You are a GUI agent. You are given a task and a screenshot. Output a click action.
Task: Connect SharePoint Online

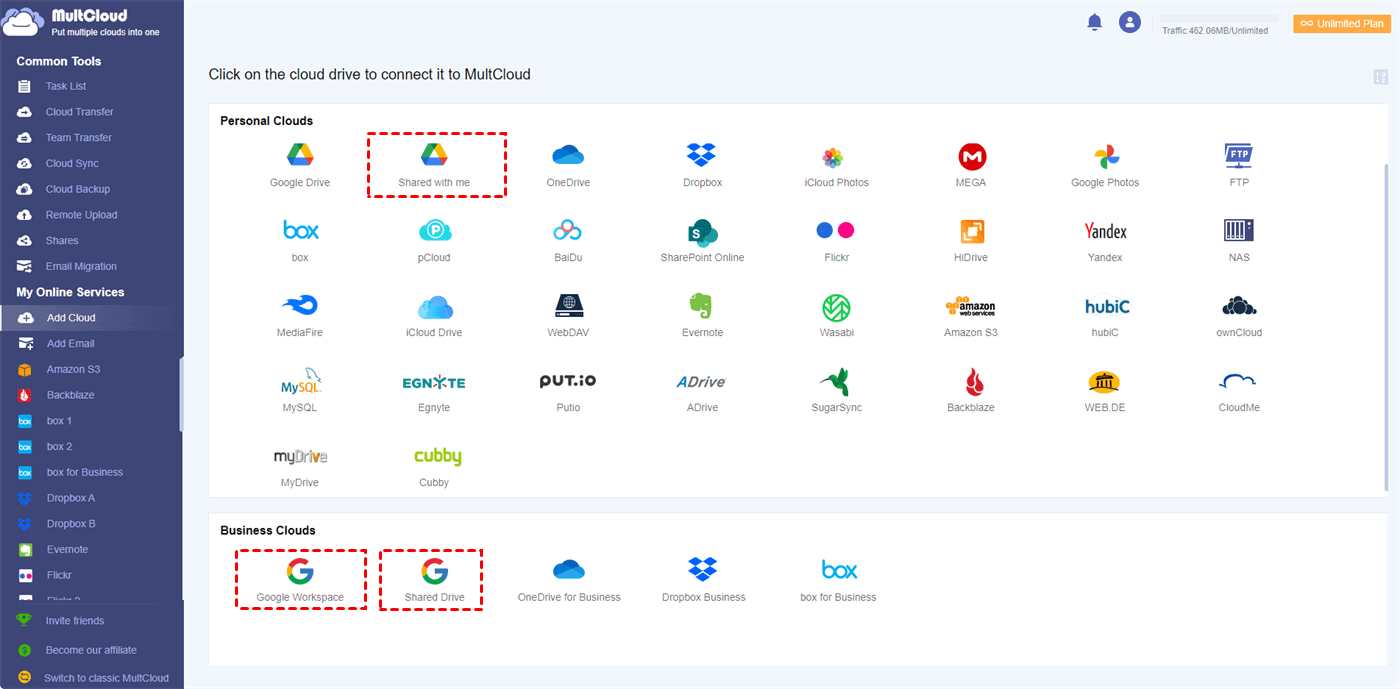click(702, 240)
